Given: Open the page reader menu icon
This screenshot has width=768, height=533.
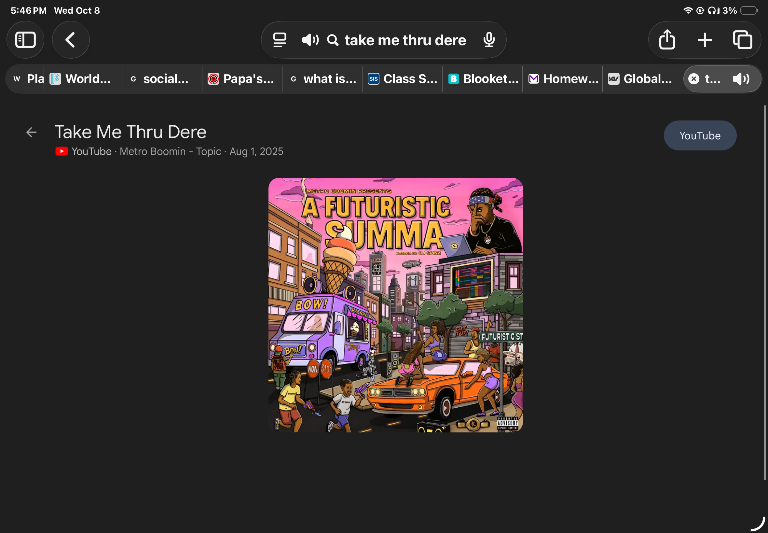Looking at the screenshot, I should pos(279,40).
